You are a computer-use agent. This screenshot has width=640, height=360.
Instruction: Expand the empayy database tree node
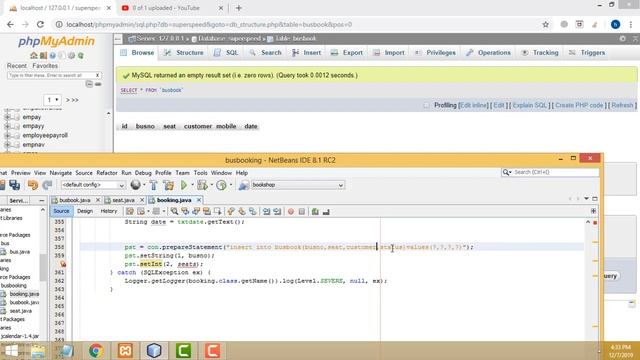tap(7, 126)
